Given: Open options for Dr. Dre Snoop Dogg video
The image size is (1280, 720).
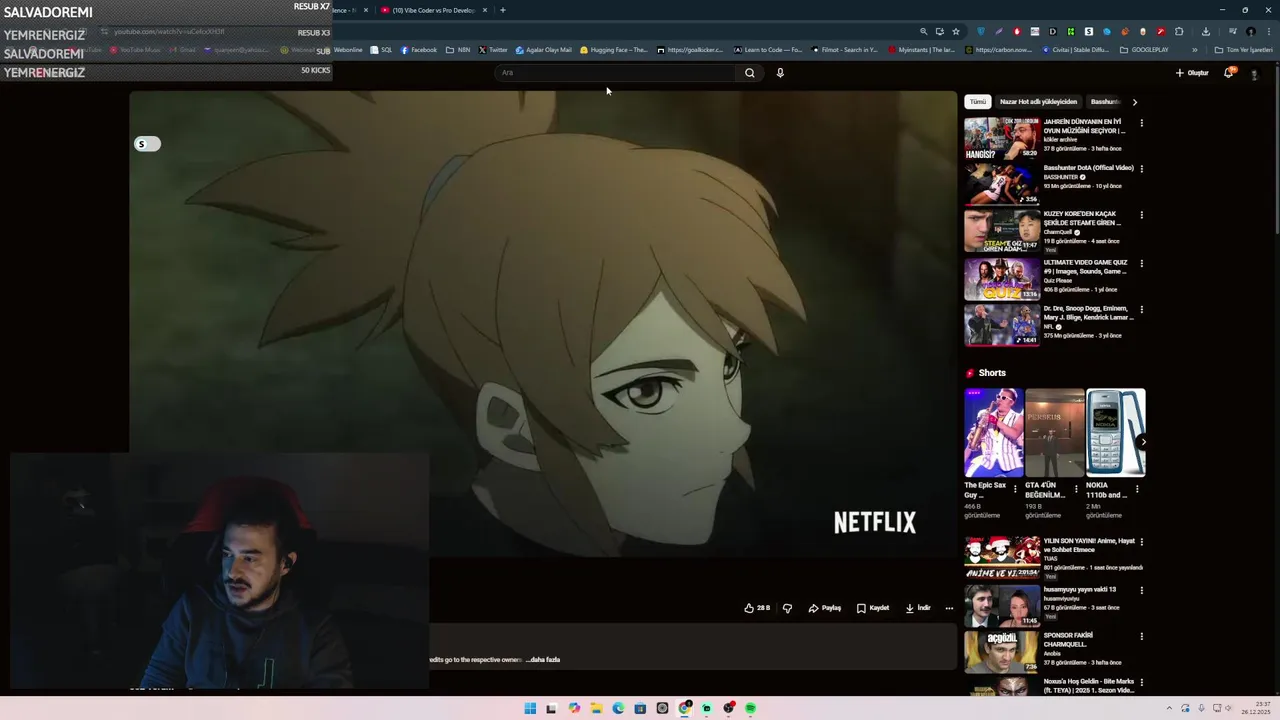Looking at the screenshot, I should click(1141, 310).
